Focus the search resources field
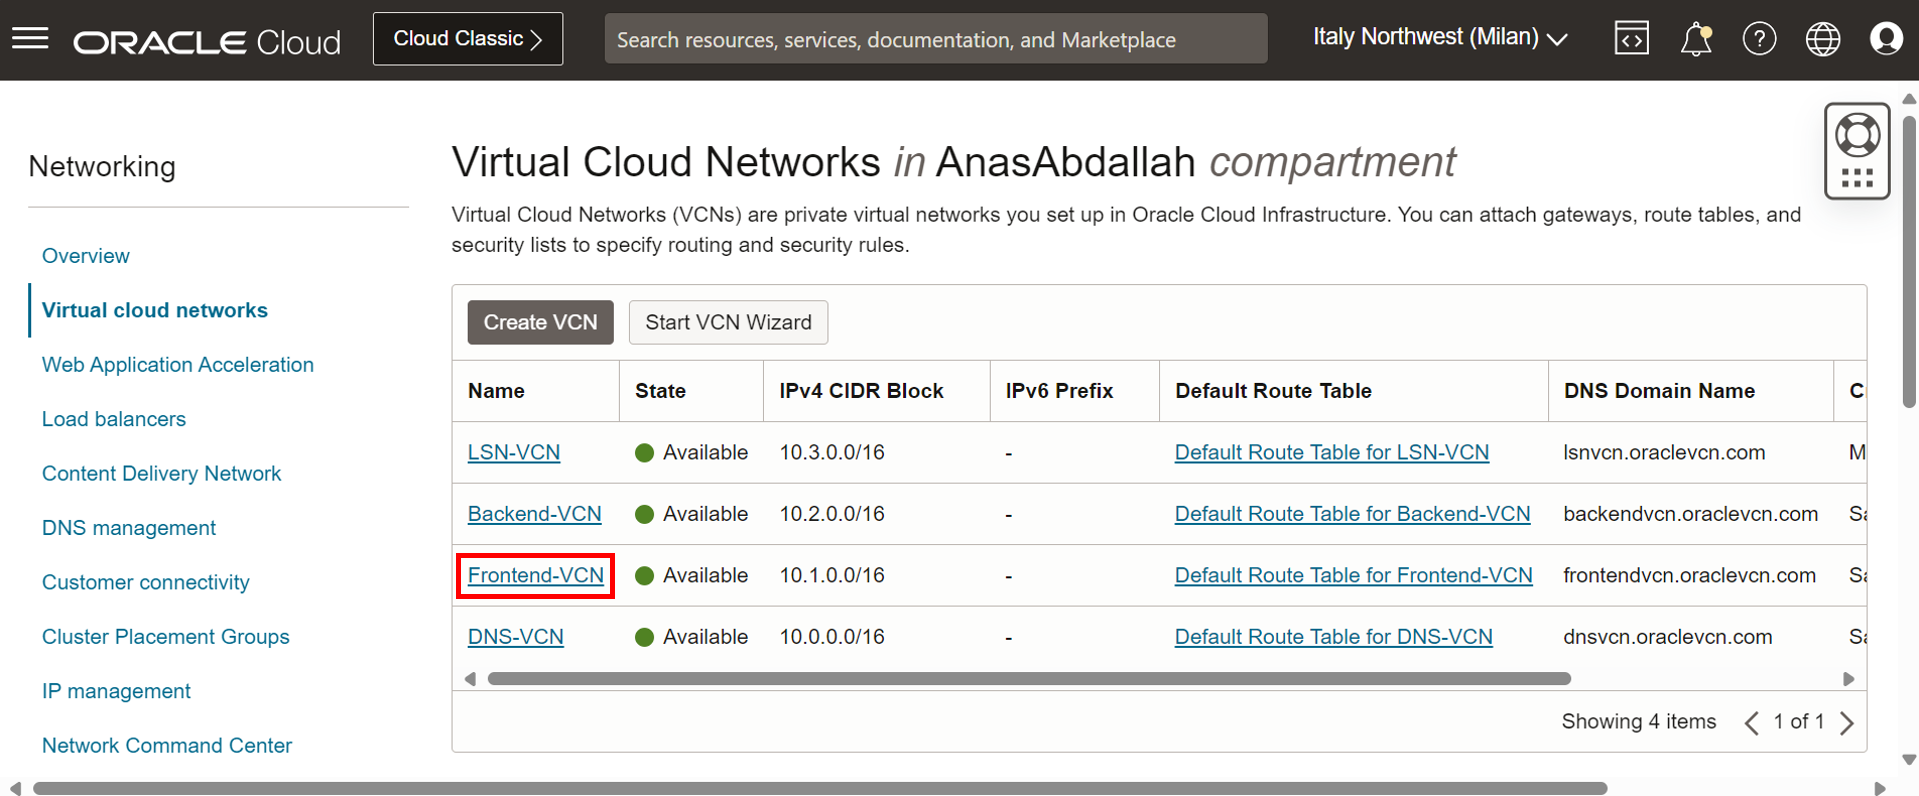 936,39
